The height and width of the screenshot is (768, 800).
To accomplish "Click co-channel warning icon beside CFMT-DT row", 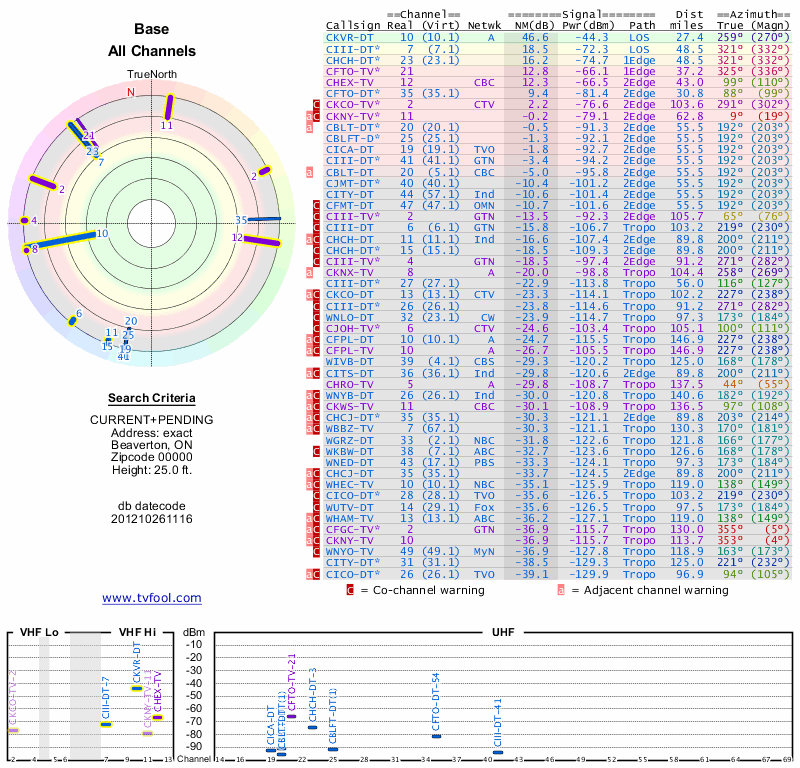I will [x=318, y=205].
